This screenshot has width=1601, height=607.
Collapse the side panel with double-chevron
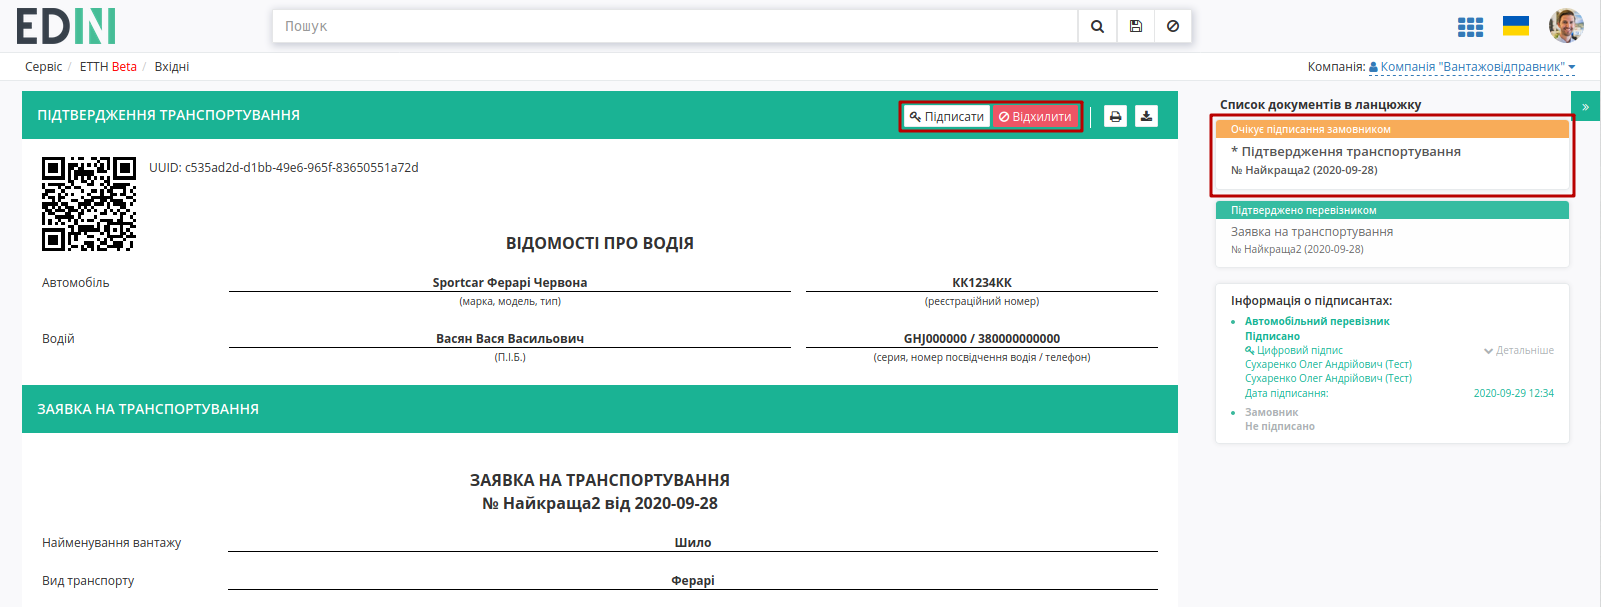[1585, 106]
